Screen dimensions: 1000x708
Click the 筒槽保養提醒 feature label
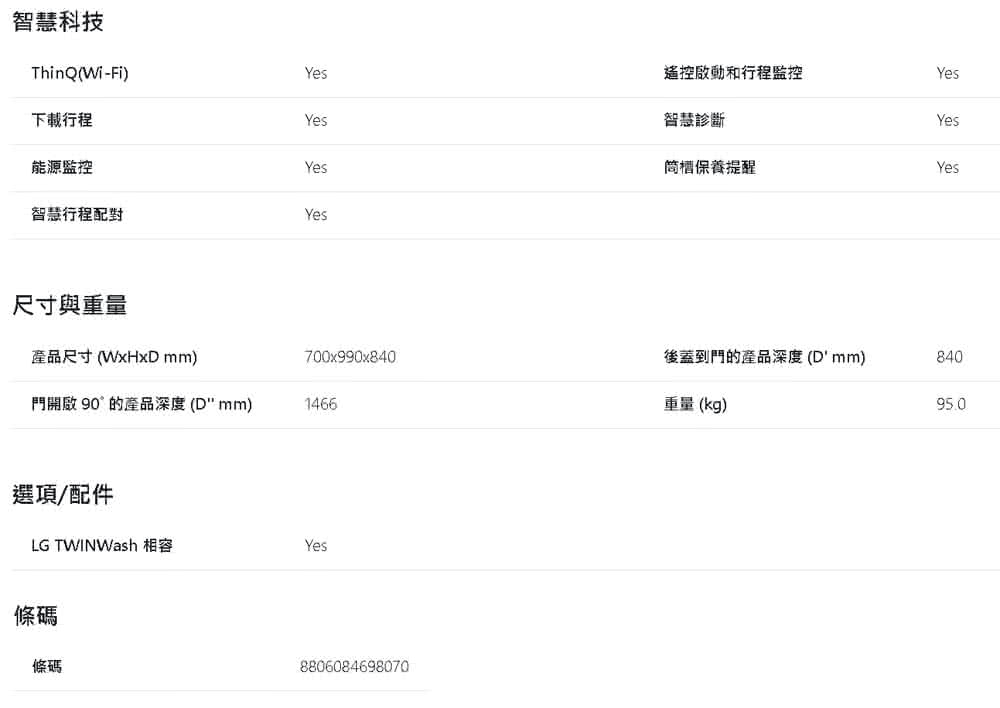709,167
